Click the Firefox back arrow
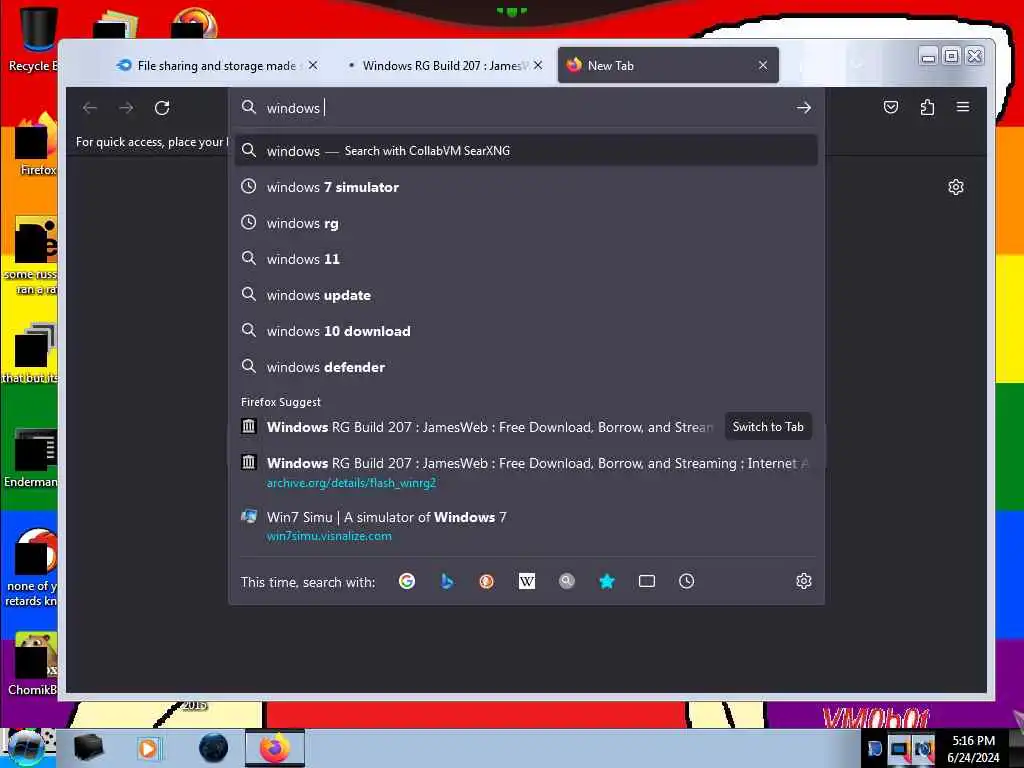The height and width of the screenshot is (768, 1024). click(x=90, y=108)
